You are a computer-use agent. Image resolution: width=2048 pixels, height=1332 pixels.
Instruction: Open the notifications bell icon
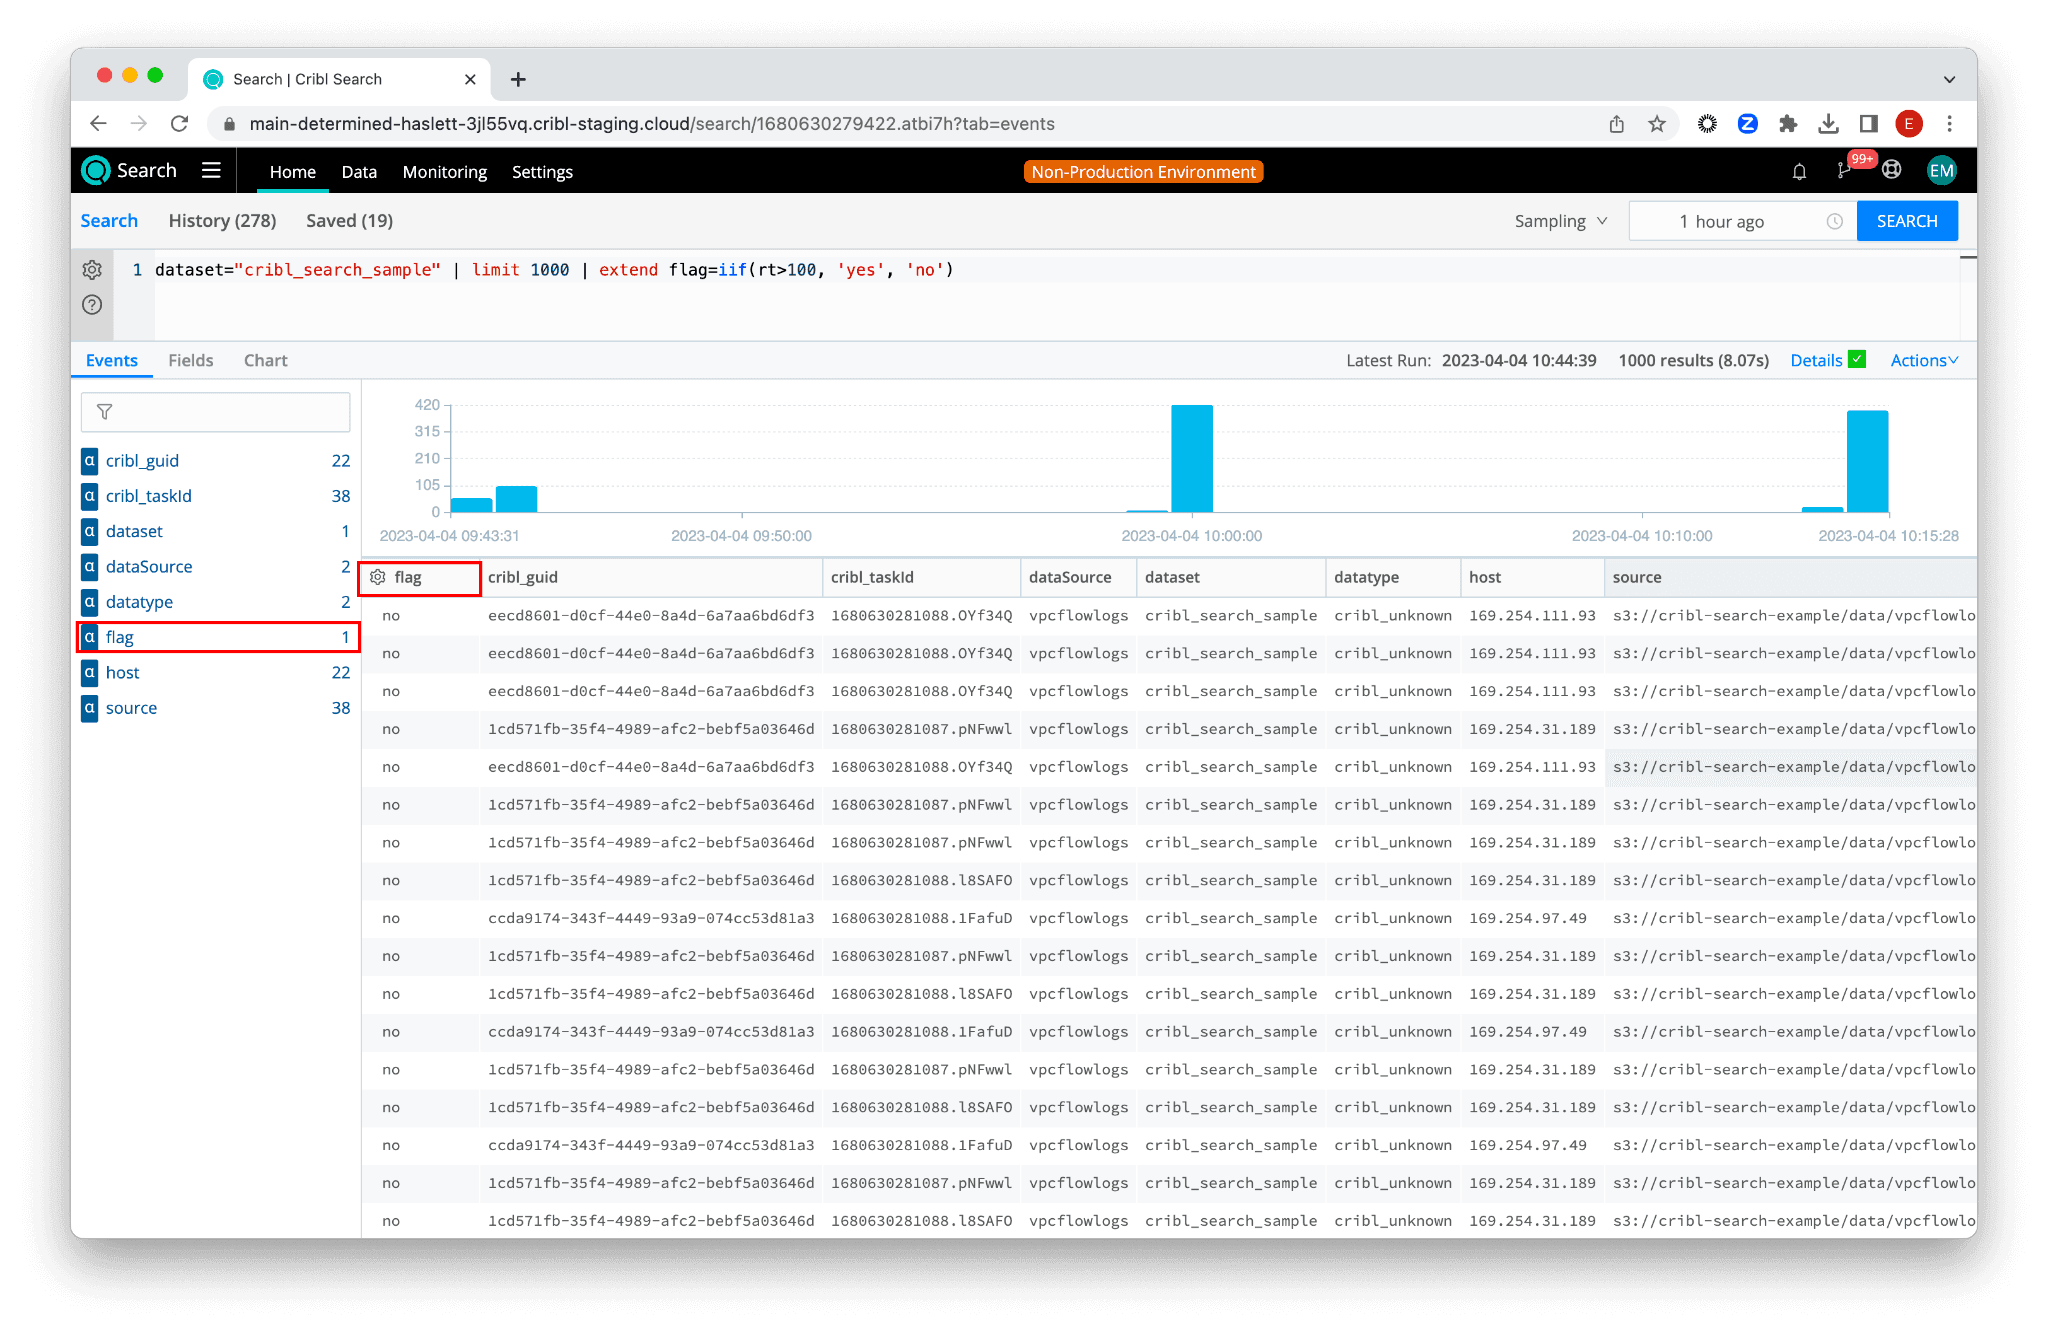(x=1799, y=172)
